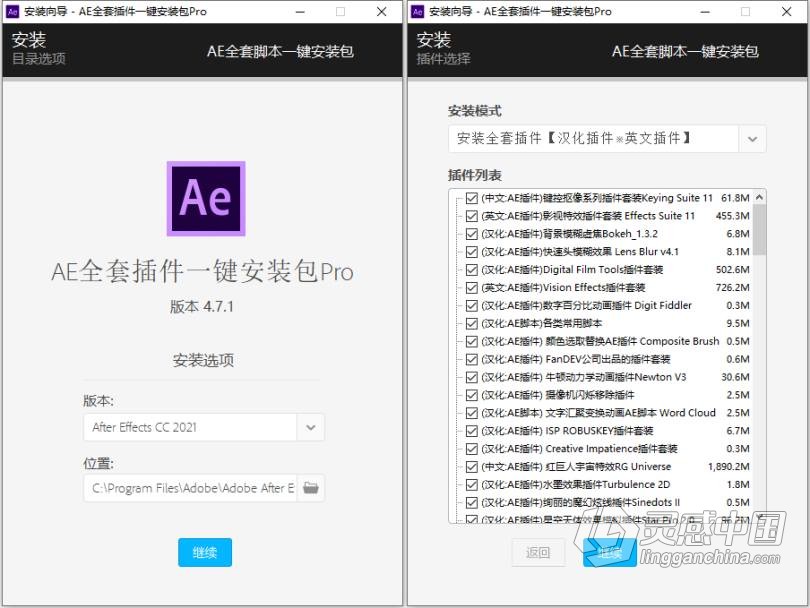Click the 726.2M size value

(x=733, y=287)
